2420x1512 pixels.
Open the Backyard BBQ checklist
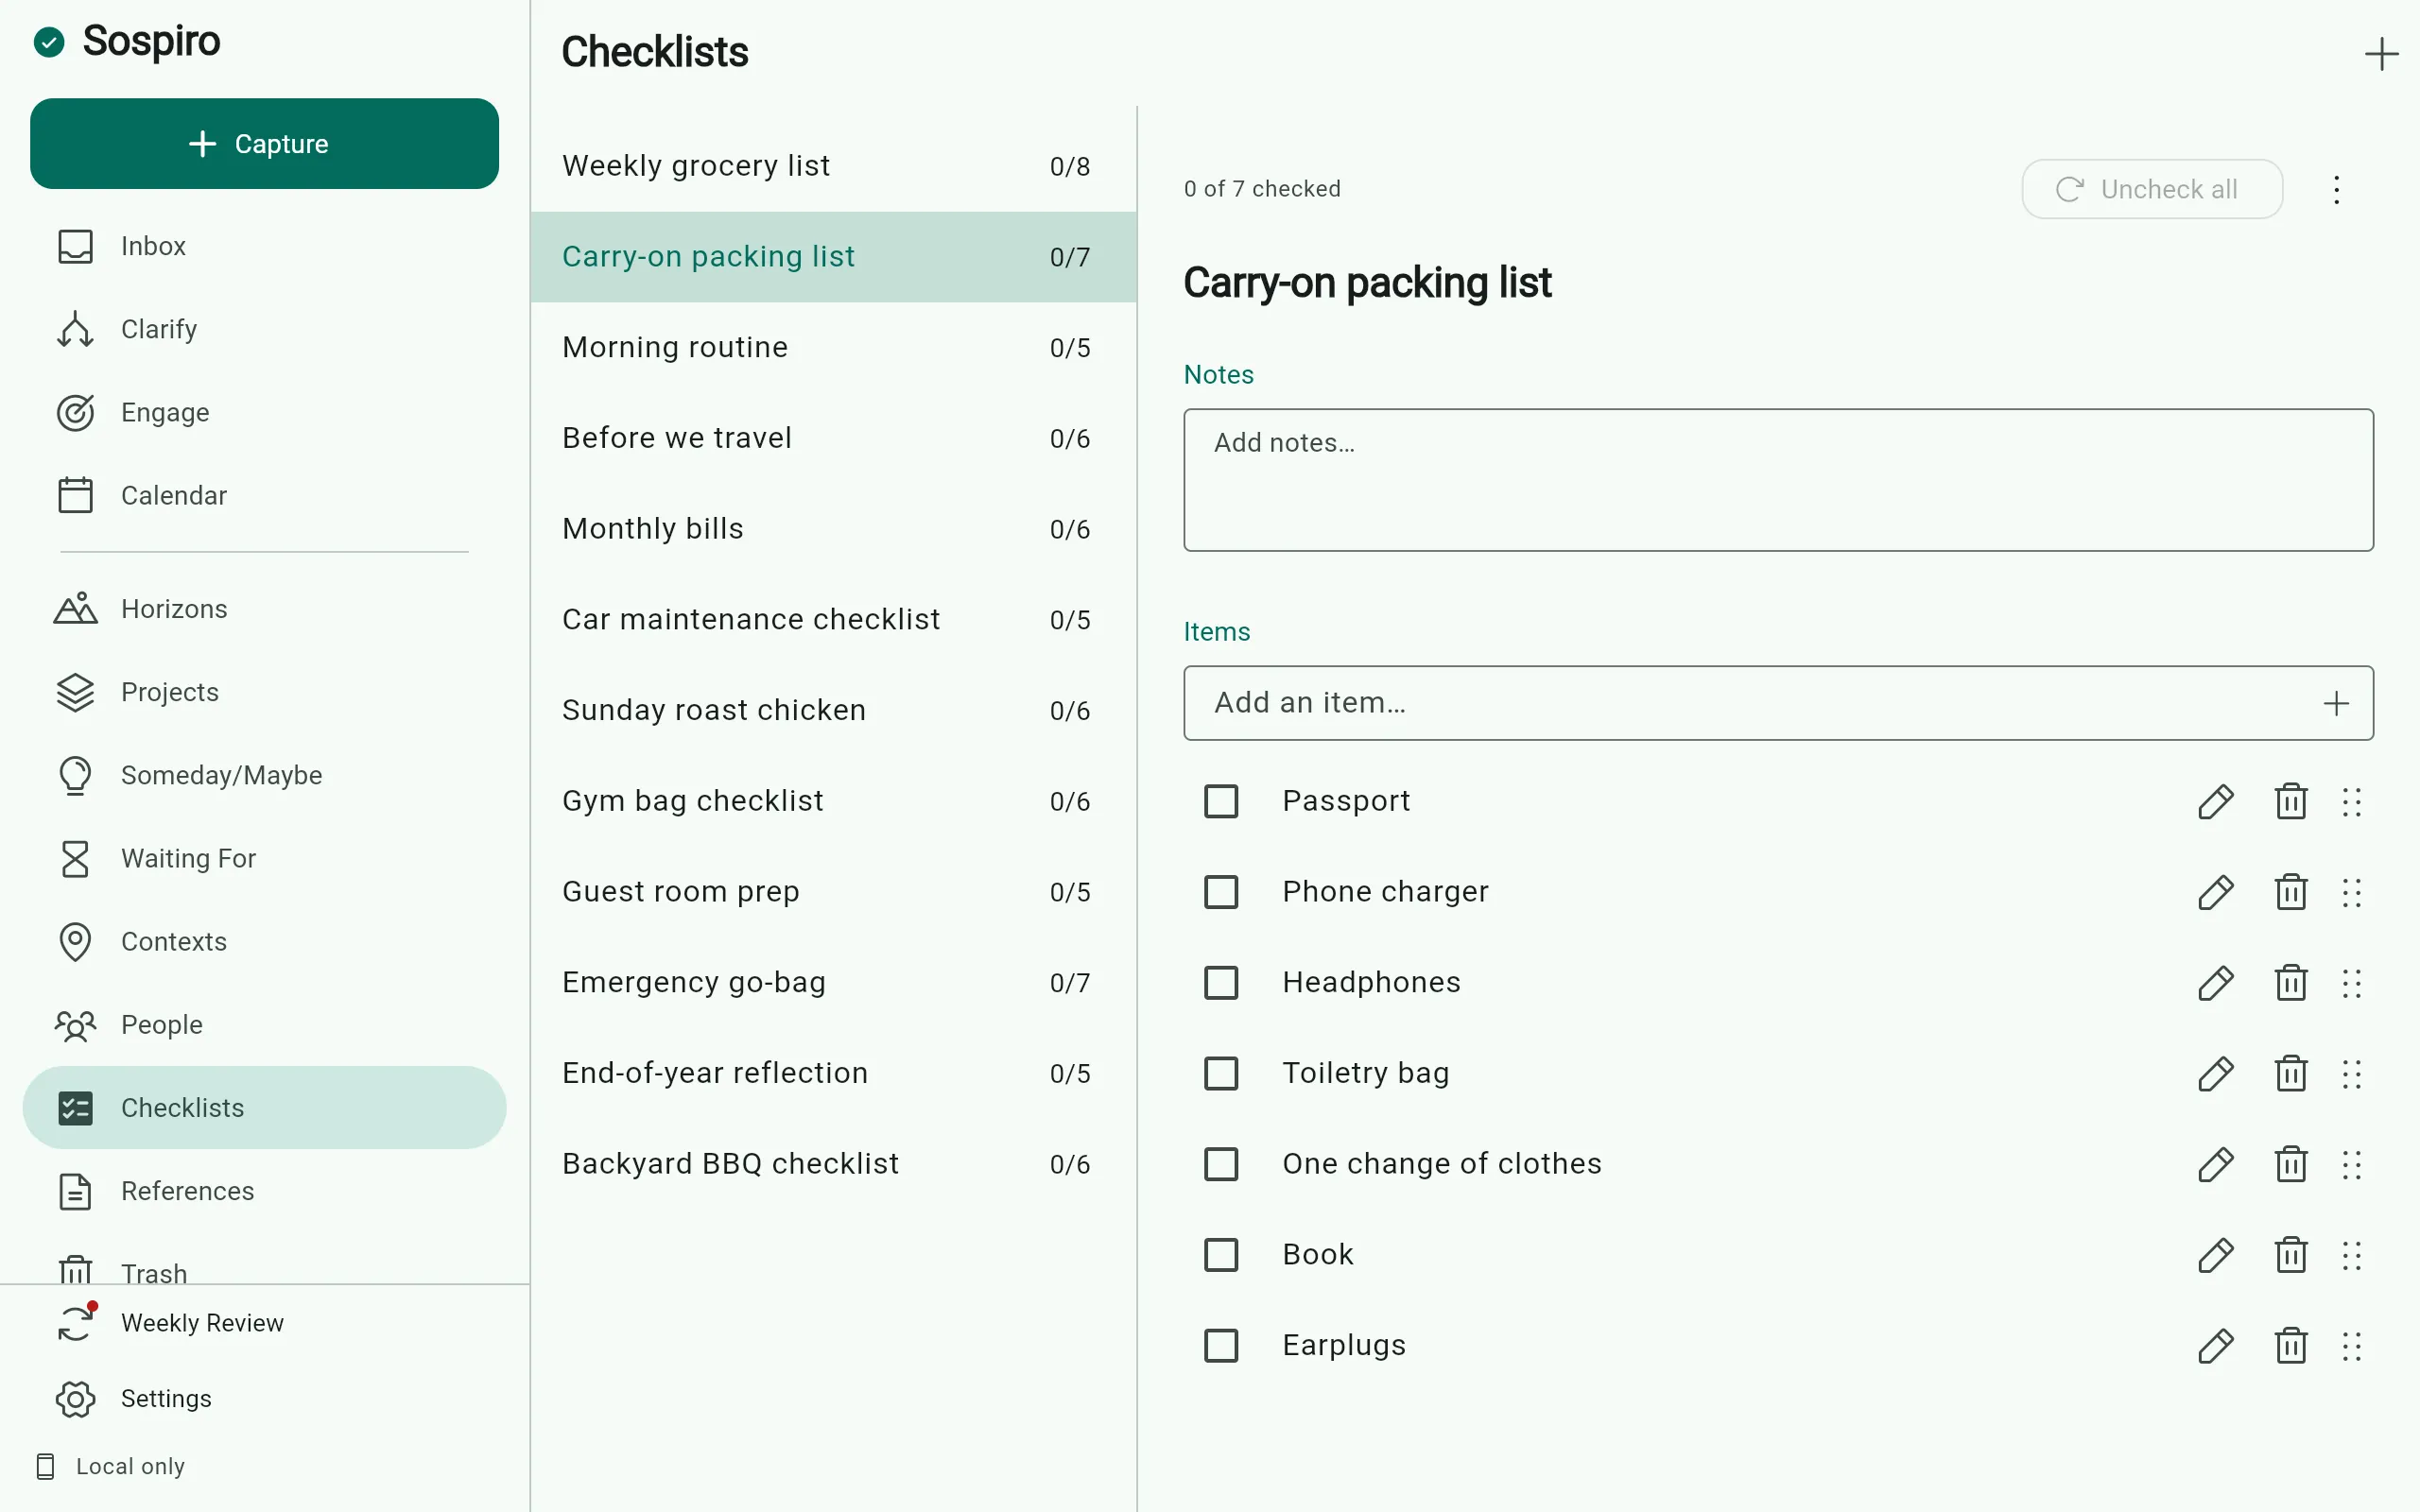coord(833,1164)
